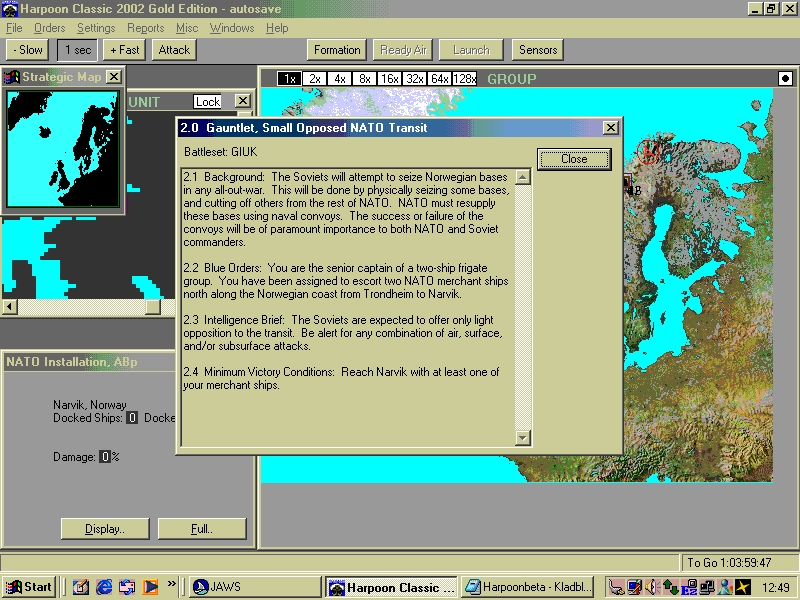The width and height of the screenshot is (800, 600).
Task: Click the first Quick Launch notepad icon
Action: coord(80,587)
